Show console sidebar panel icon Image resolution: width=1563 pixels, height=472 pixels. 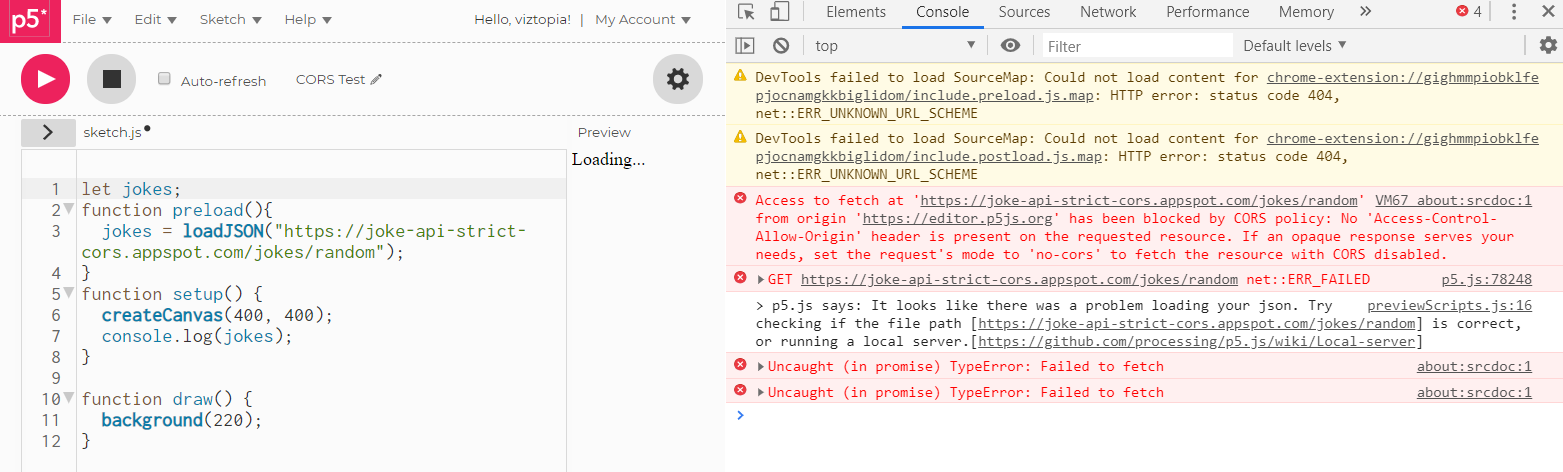[x=744, y=45]
